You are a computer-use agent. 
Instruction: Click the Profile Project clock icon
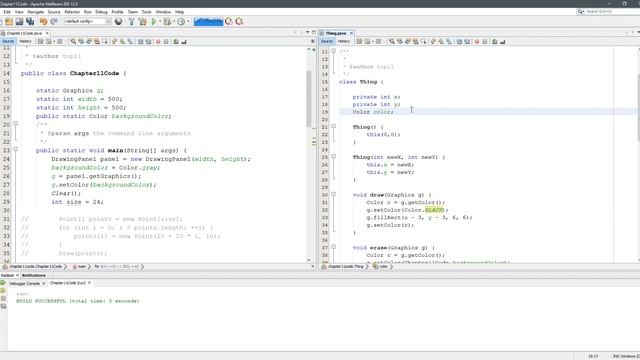pos(181,22)
